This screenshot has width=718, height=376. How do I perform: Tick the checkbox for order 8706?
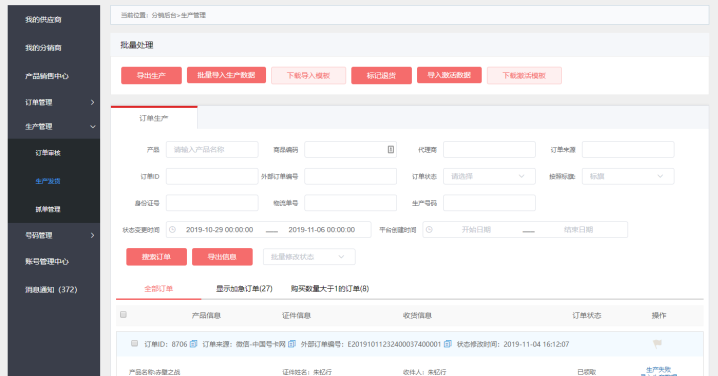[134, 343]
